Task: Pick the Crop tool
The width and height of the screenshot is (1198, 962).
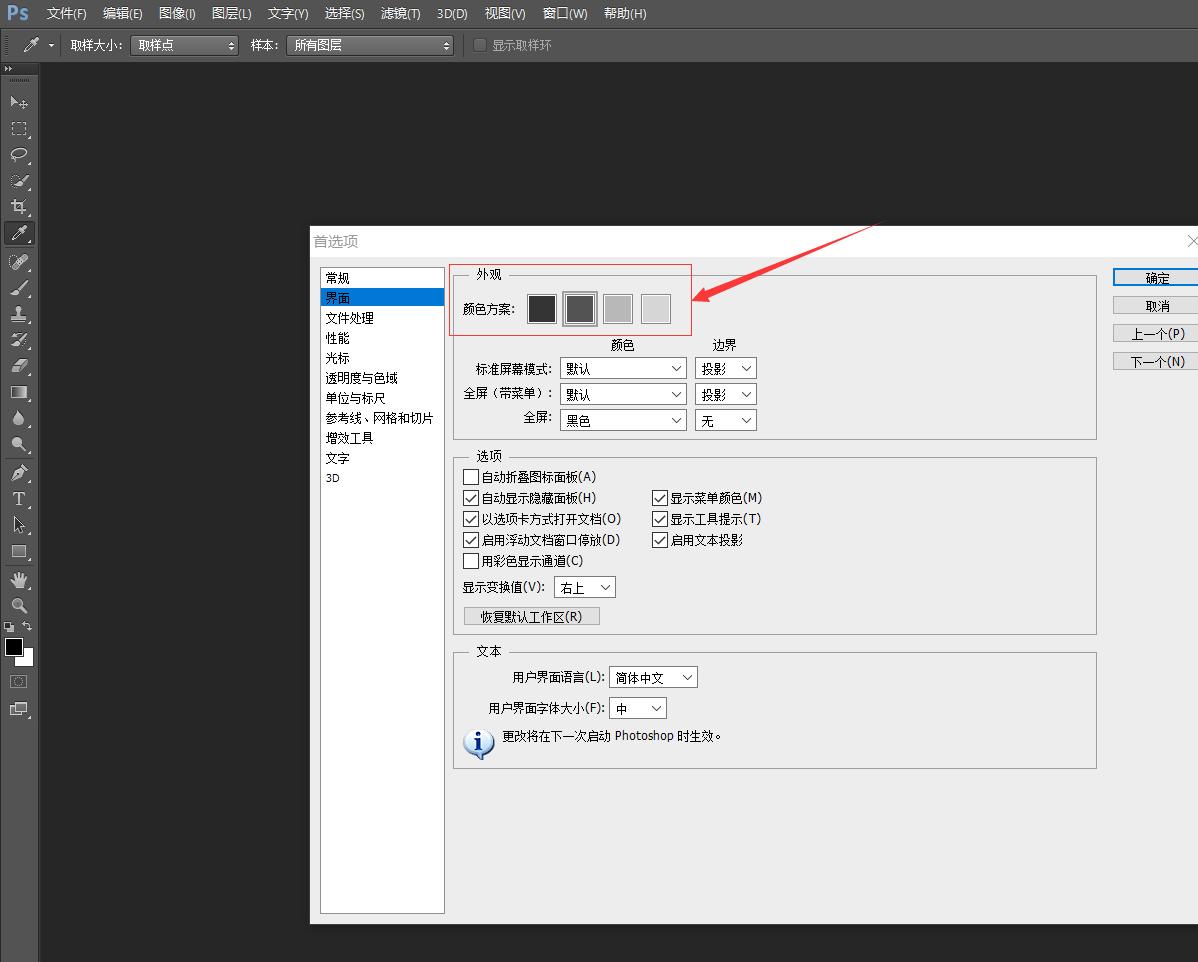Action: 19,207
